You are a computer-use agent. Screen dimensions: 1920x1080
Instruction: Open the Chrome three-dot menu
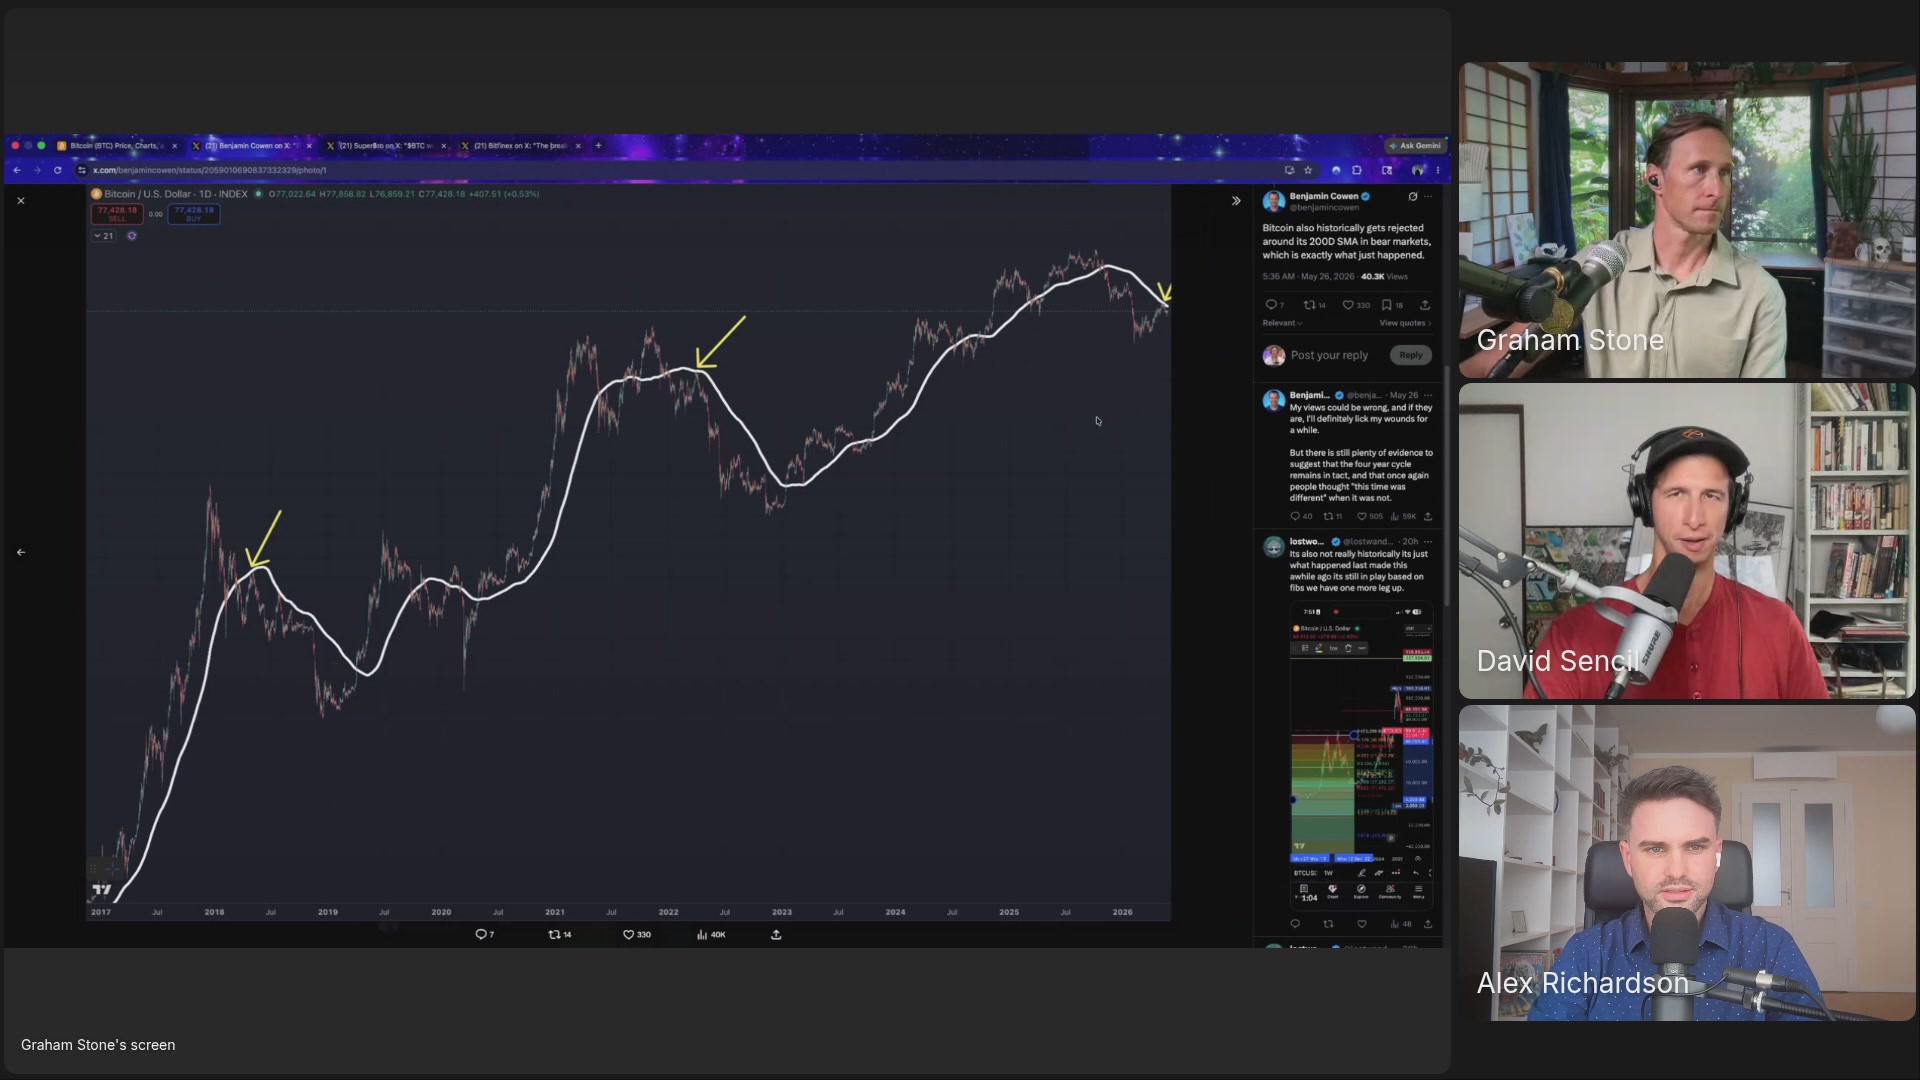(x=1438, y=171)
